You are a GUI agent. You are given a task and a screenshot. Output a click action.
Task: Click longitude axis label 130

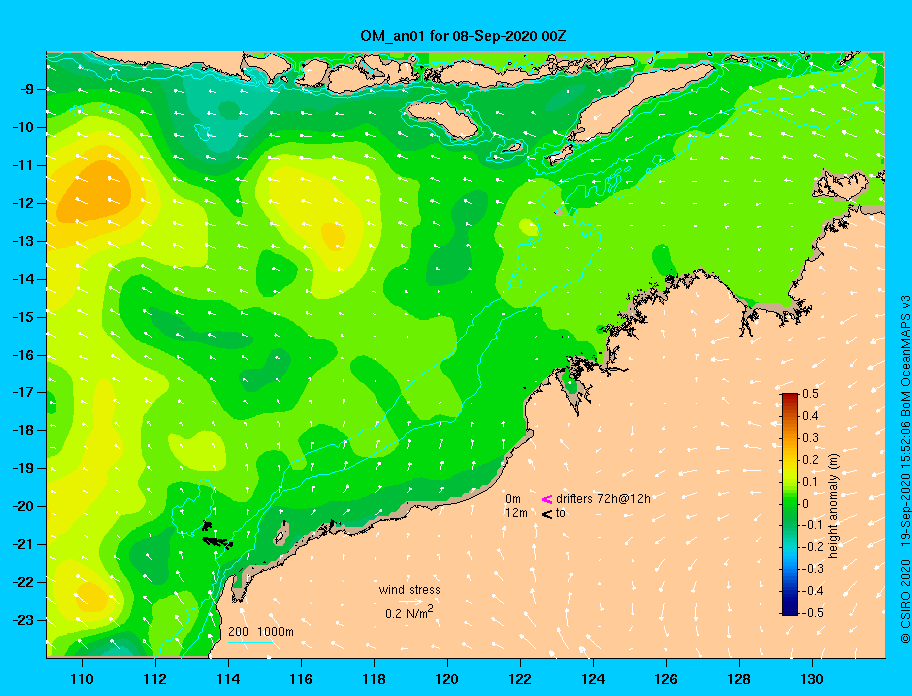812,679
